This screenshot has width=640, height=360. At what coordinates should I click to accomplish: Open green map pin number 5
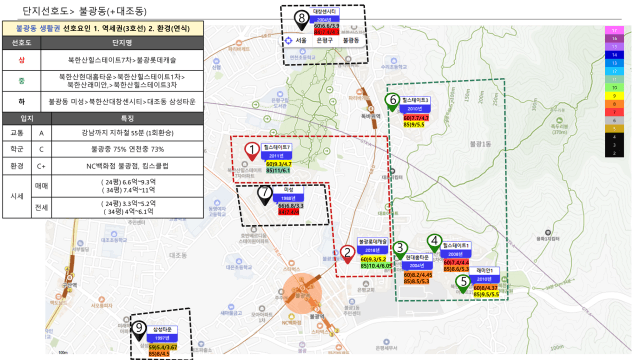point(463,283)
